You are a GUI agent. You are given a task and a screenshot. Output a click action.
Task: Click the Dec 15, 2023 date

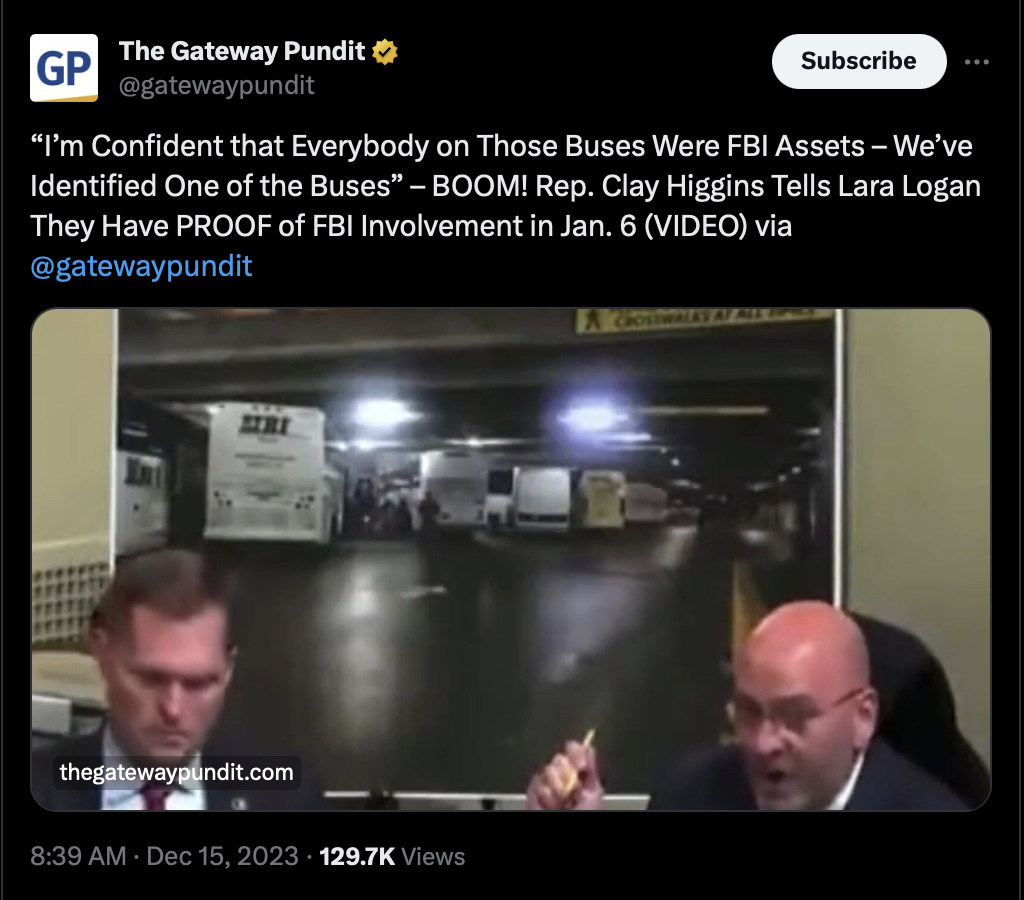(x=222, y=856)
